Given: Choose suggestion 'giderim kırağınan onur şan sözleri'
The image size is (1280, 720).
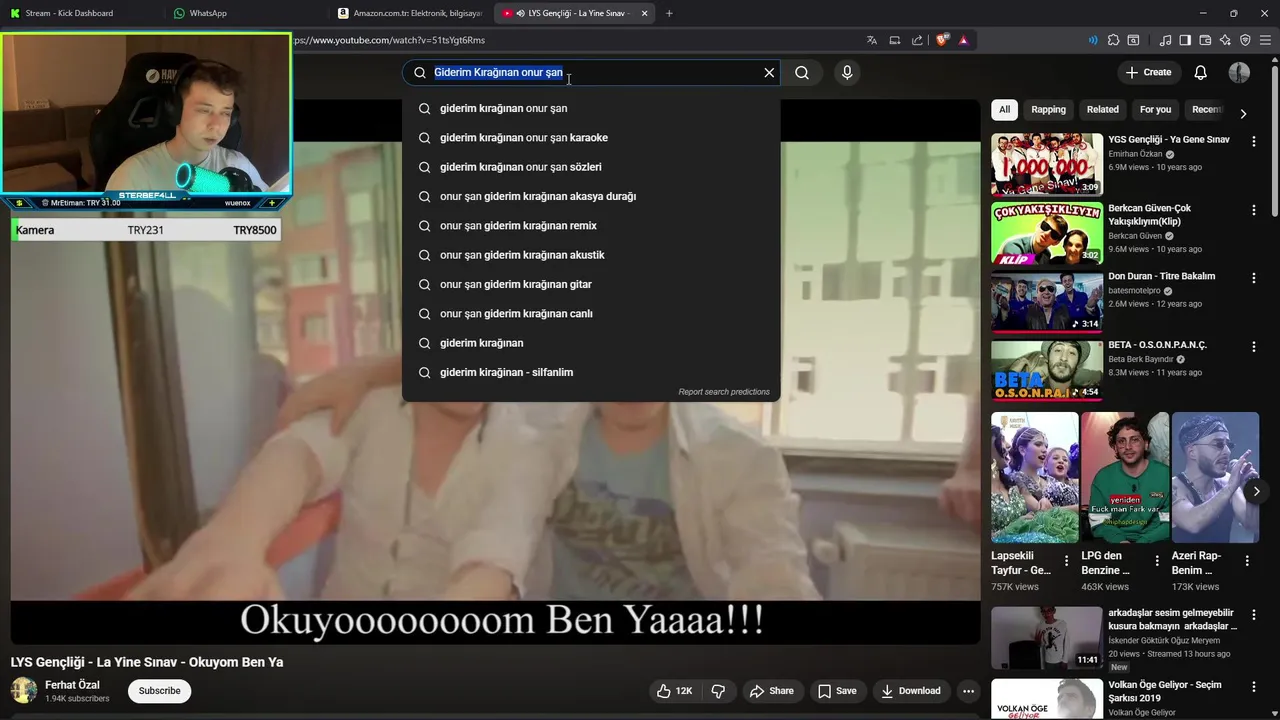Looking at the screenshot, I should [591, 167].
